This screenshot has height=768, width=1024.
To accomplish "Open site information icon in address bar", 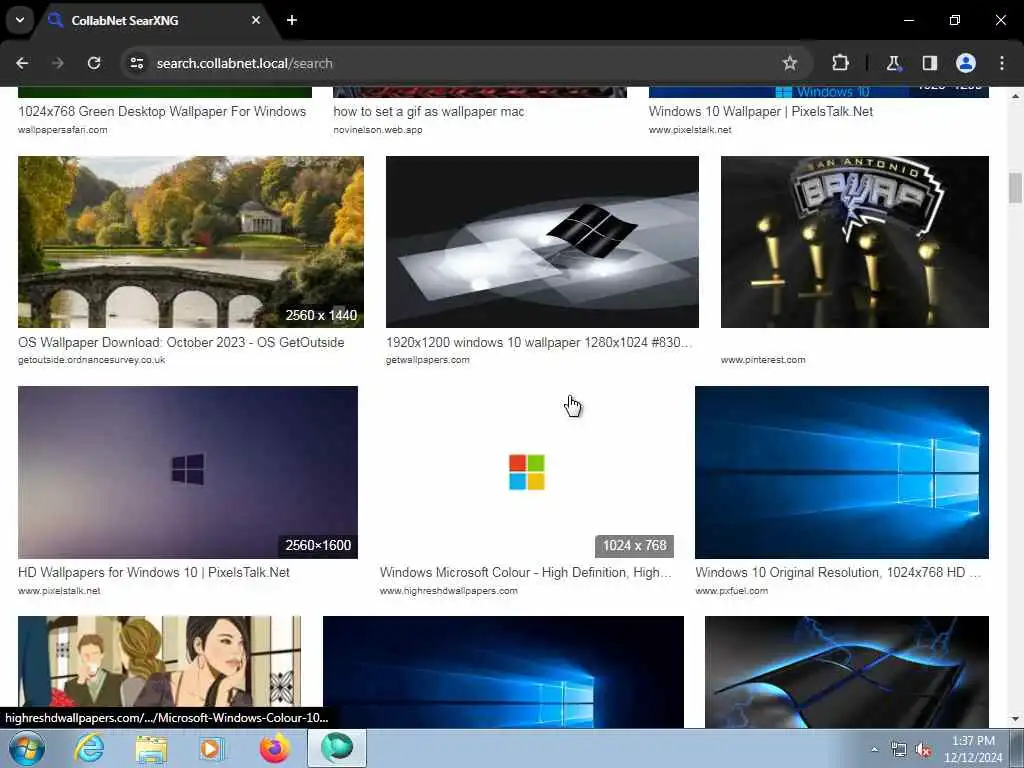I will [x=136, y=63].
